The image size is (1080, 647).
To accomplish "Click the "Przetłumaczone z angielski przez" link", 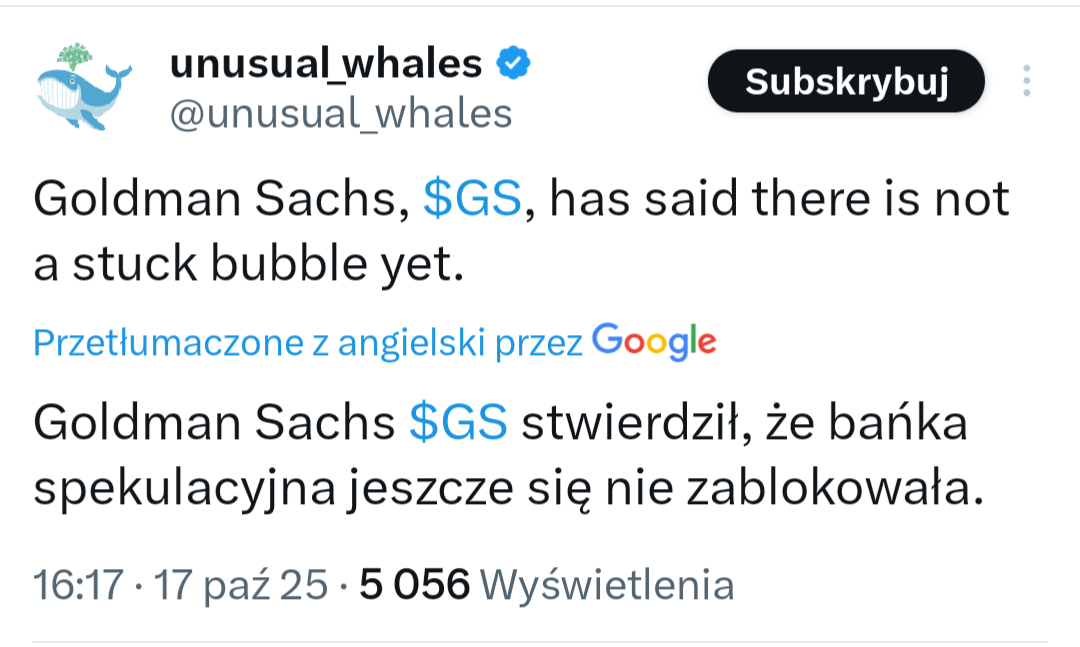I will coord(307,344).
